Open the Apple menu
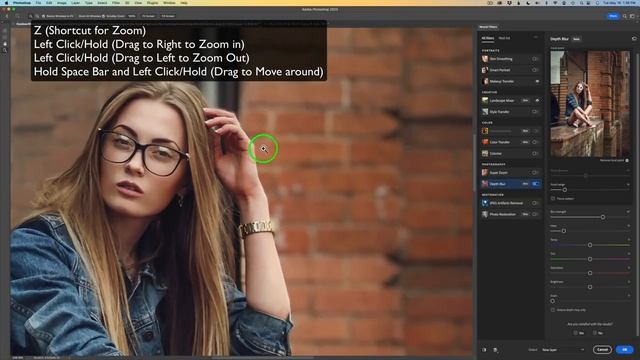The height and width of the screenshot is (360, 640). click(x=7, y=3)
